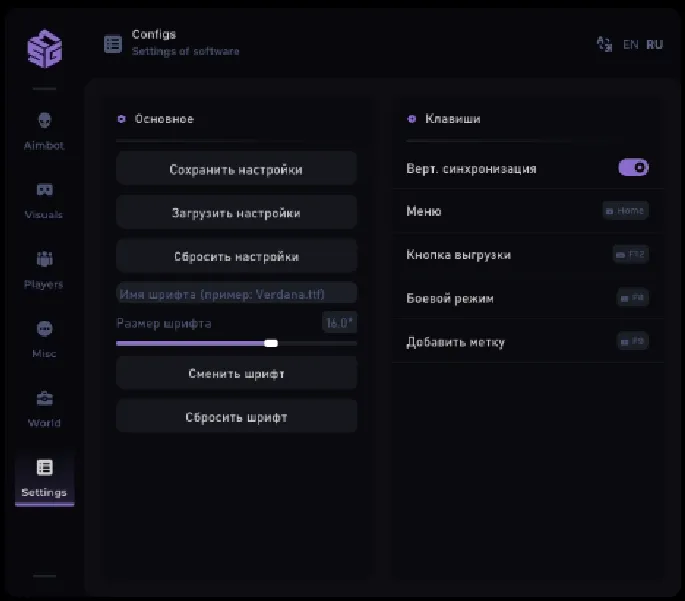
Task: Focus the Имя шрифта input field
Action: click(236, 293)
